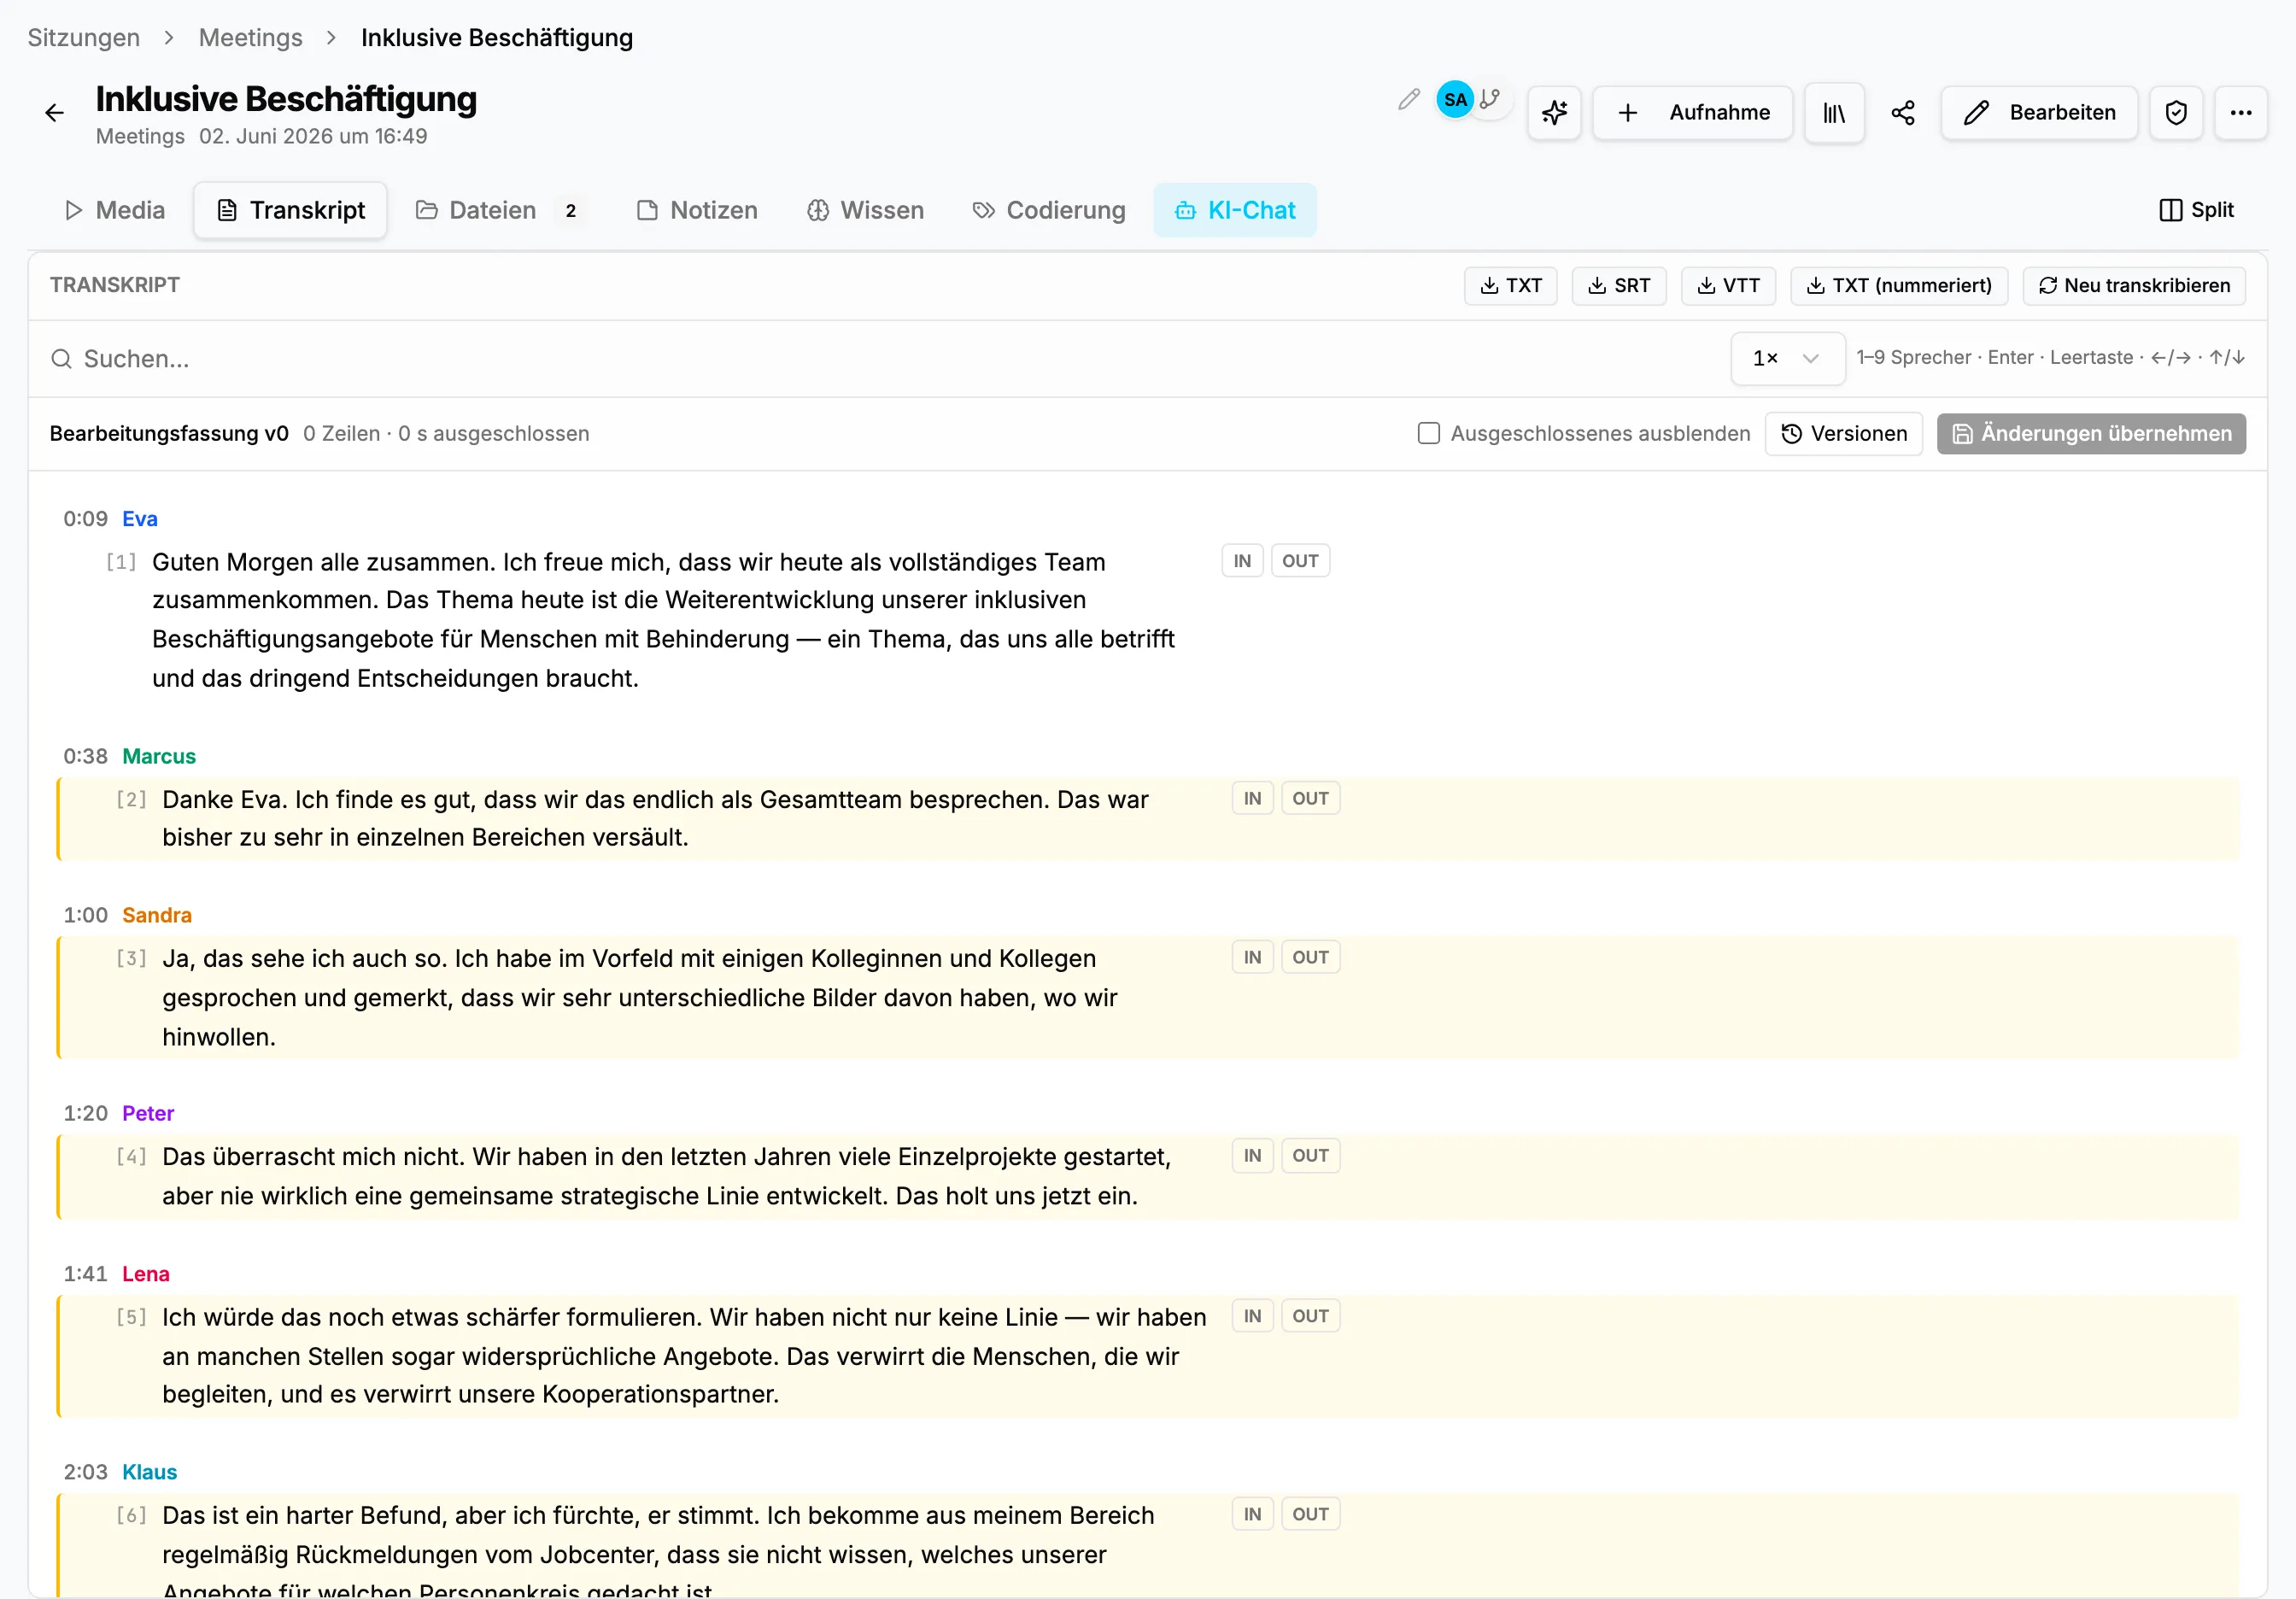Share the session via the share icon
2296x1599 pixels.
tap(1902, 113)
